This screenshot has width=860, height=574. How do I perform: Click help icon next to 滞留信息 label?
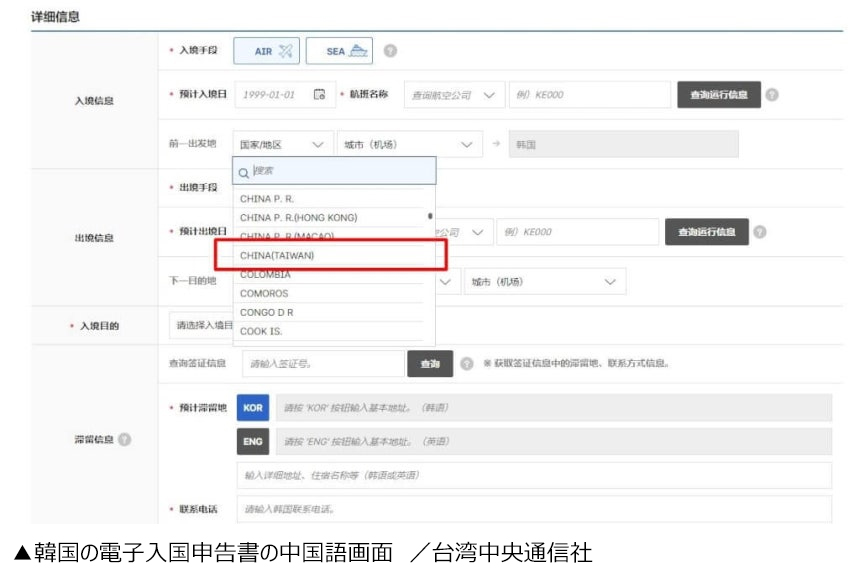[x=125, y=440]
